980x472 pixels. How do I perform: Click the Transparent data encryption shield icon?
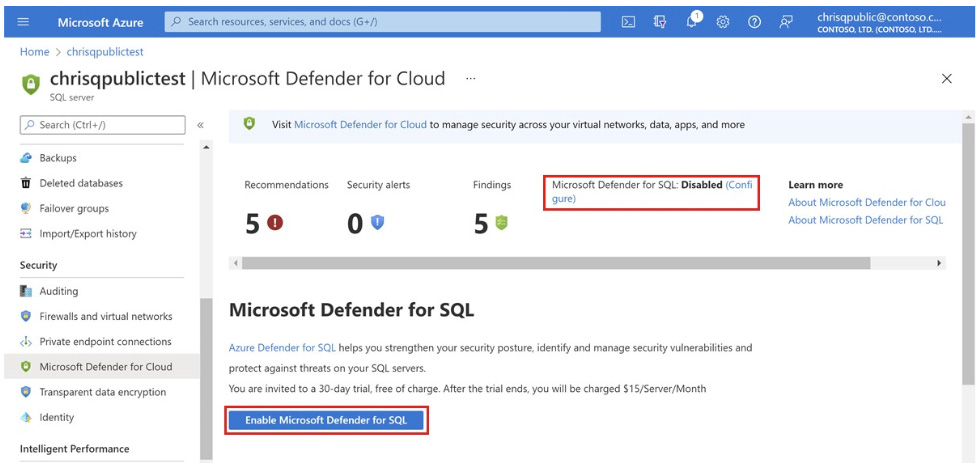pyautogui.click(x=26, y=392)
